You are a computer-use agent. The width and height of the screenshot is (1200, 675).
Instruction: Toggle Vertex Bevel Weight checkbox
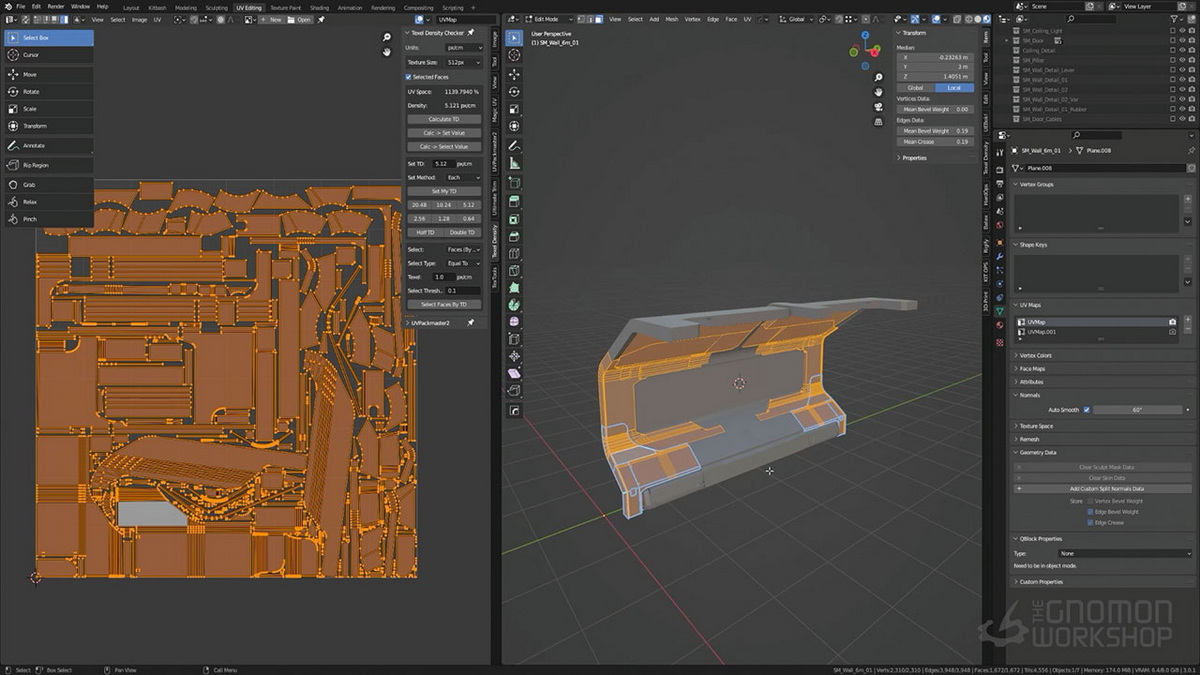click(1090, 501)
